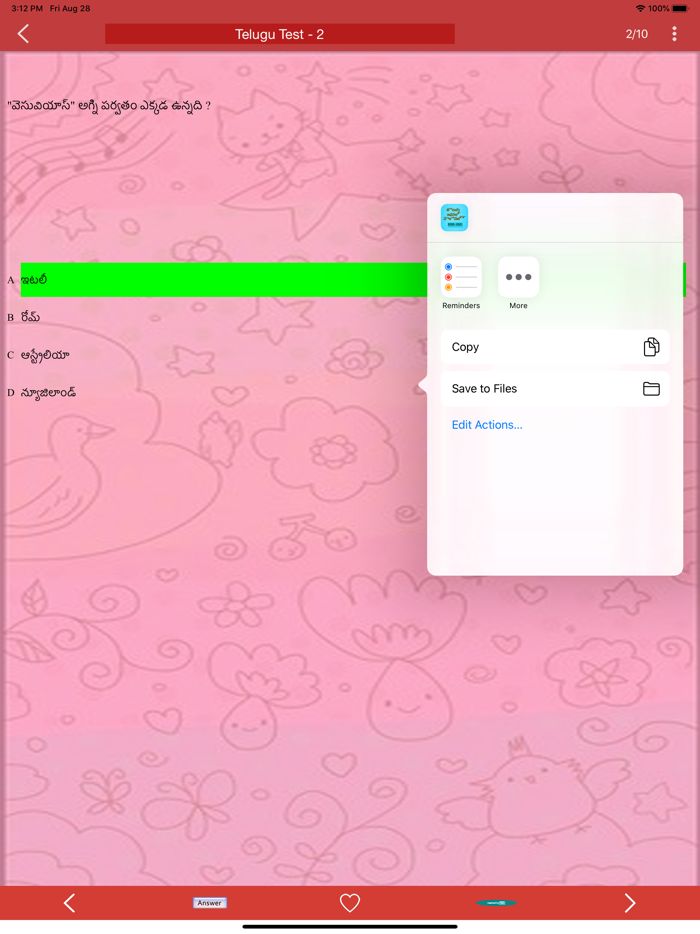Tap the 2/10 question counter
This screenshot has height=934, width=700.
coord(636,34)
